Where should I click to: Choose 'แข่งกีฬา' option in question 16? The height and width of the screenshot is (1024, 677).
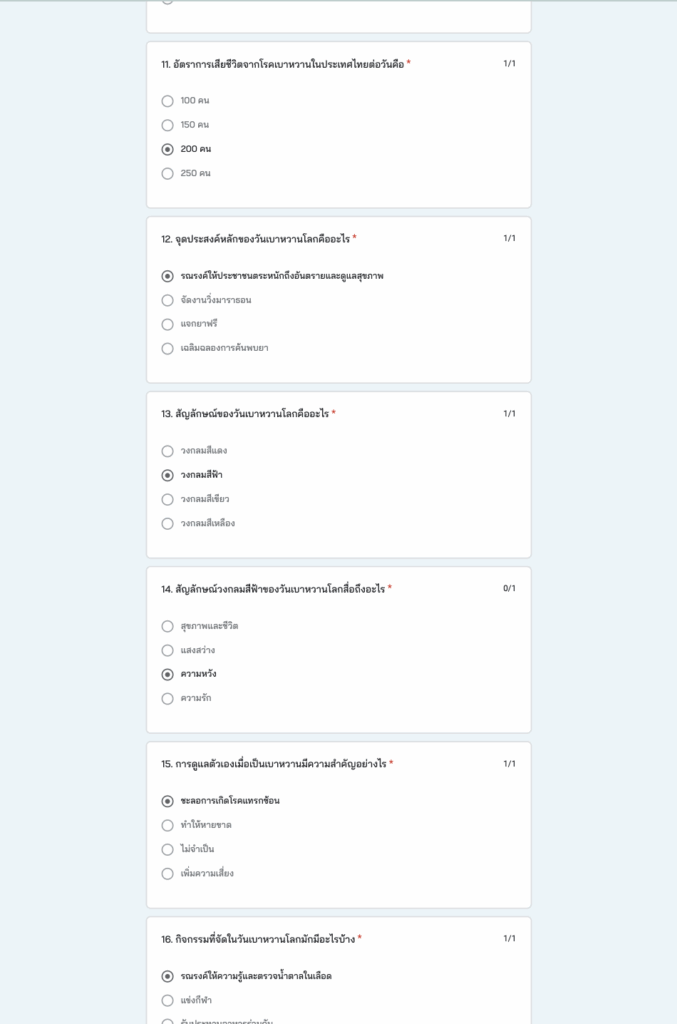(x=167, y=1000)
